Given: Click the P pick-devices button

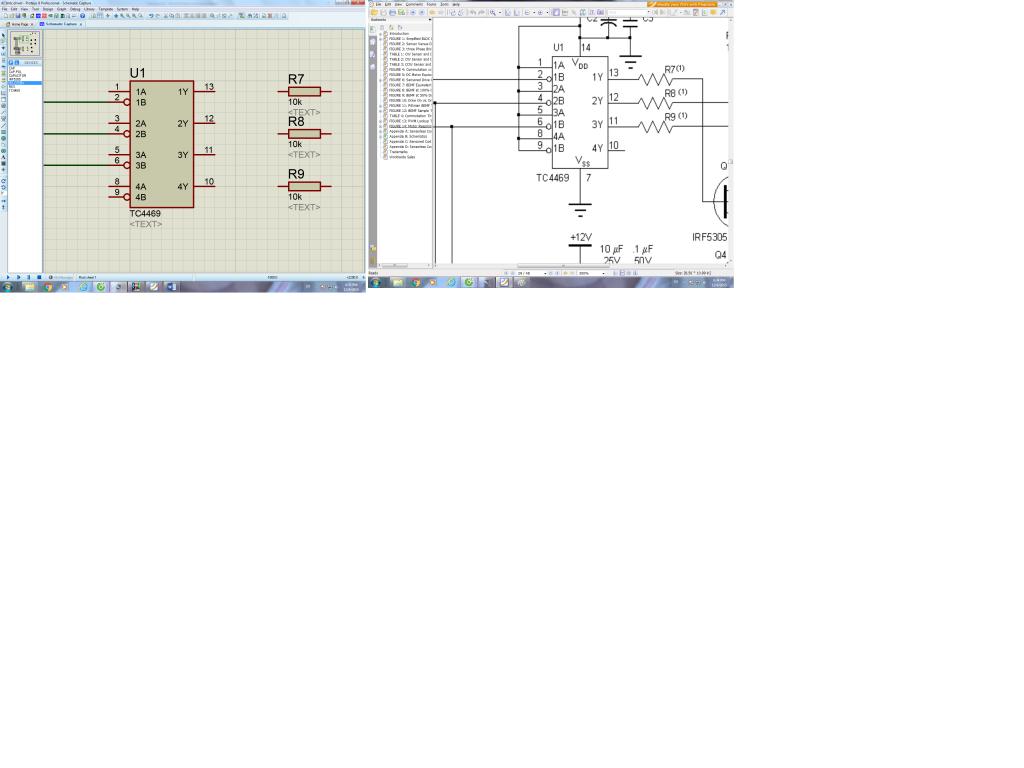Looking at the screenshot, I should coord(10,63).
